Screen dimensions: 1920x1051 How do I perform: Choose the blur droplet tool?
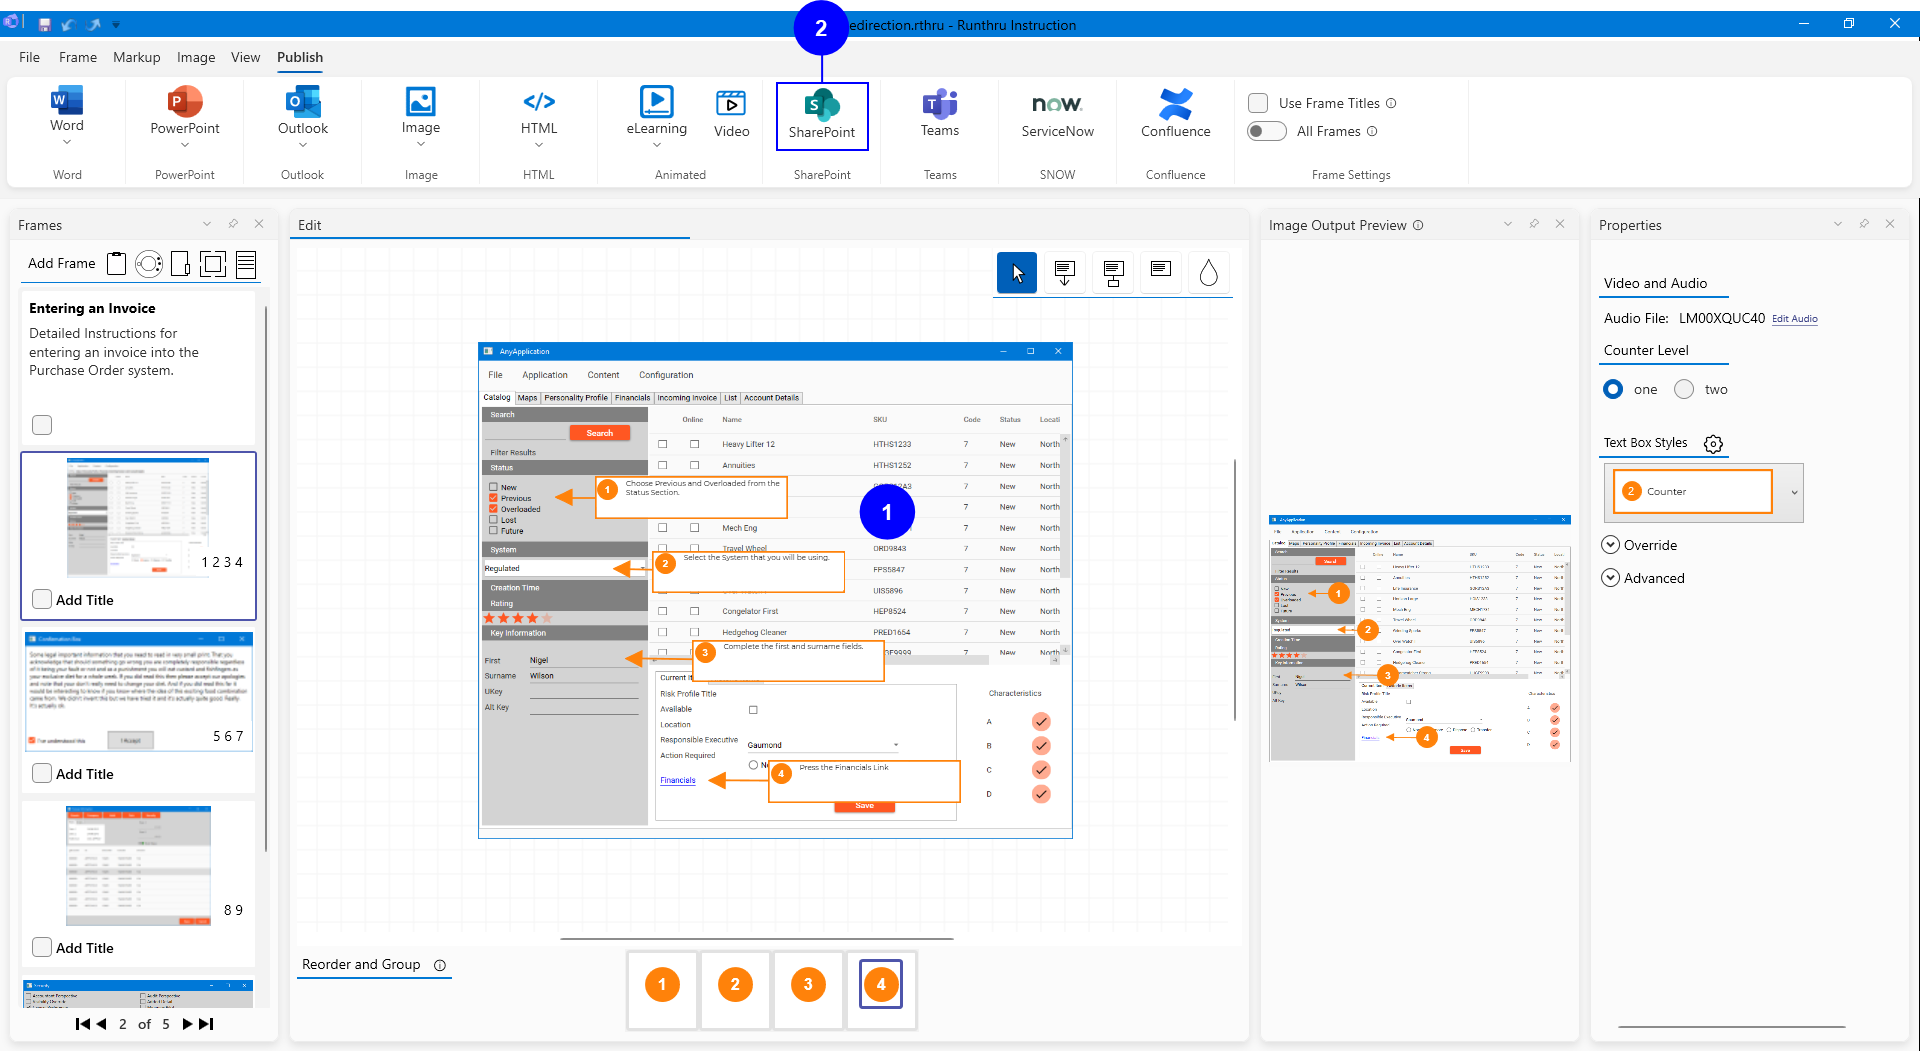pyautogui.click(x=1208, y=273)
